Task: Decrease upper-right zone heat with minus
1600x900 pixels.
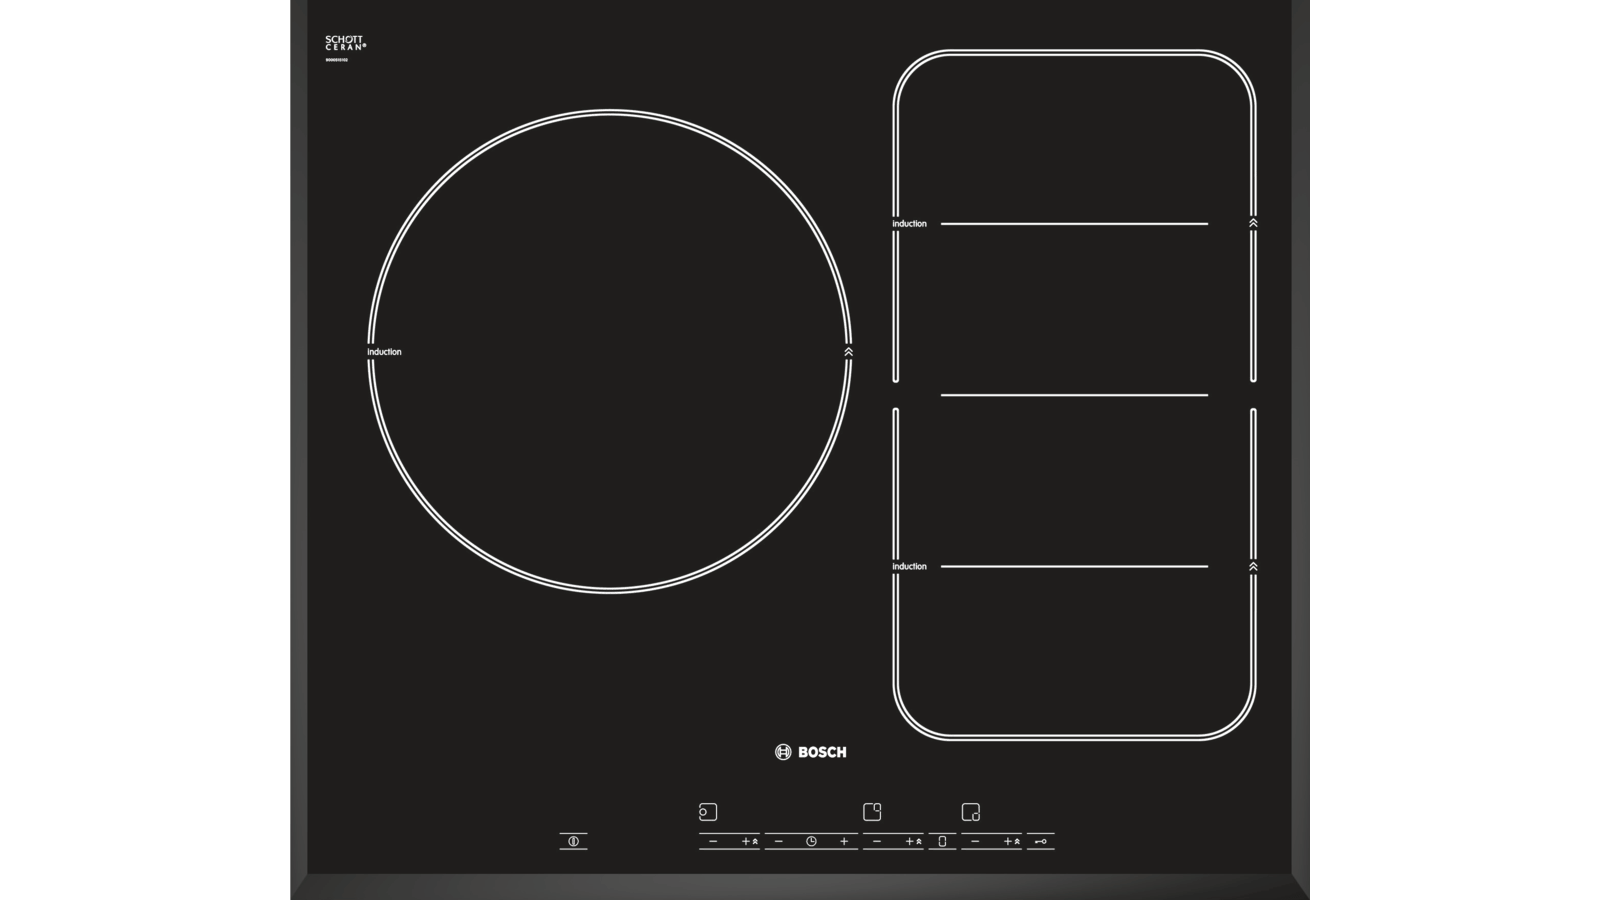Action: pos(877,842)
